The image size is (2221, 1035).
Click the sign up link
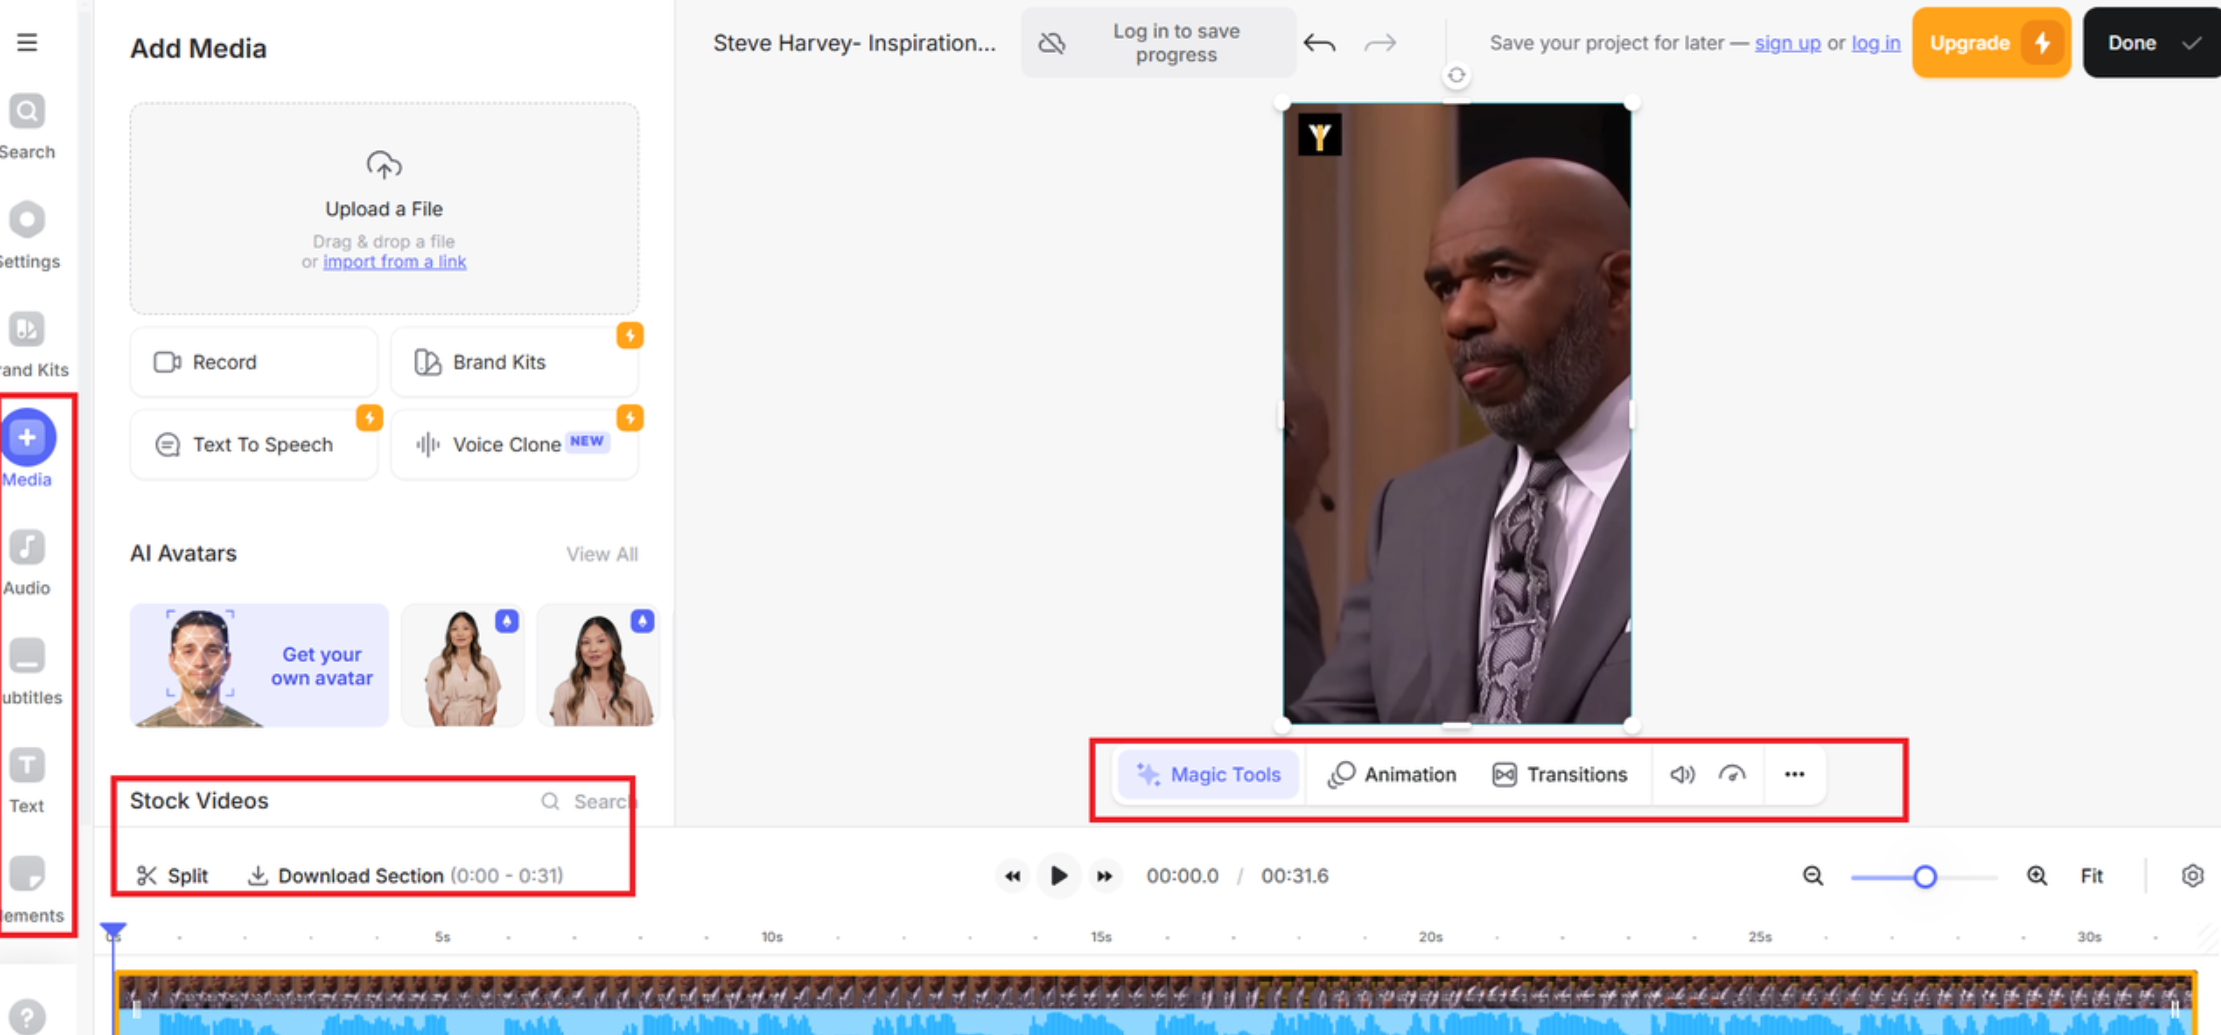[x=1787, y=43]
